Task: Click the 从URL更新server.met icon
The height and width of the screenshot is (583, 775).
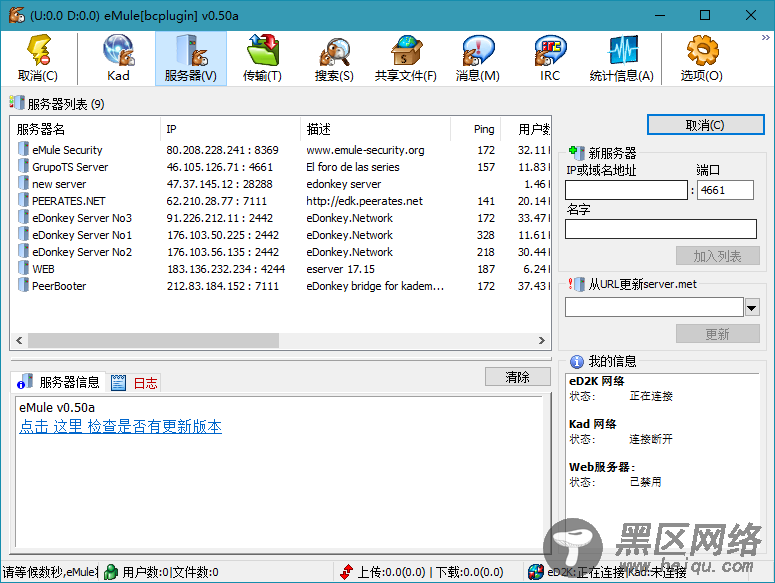Action: tap(576, 284)
